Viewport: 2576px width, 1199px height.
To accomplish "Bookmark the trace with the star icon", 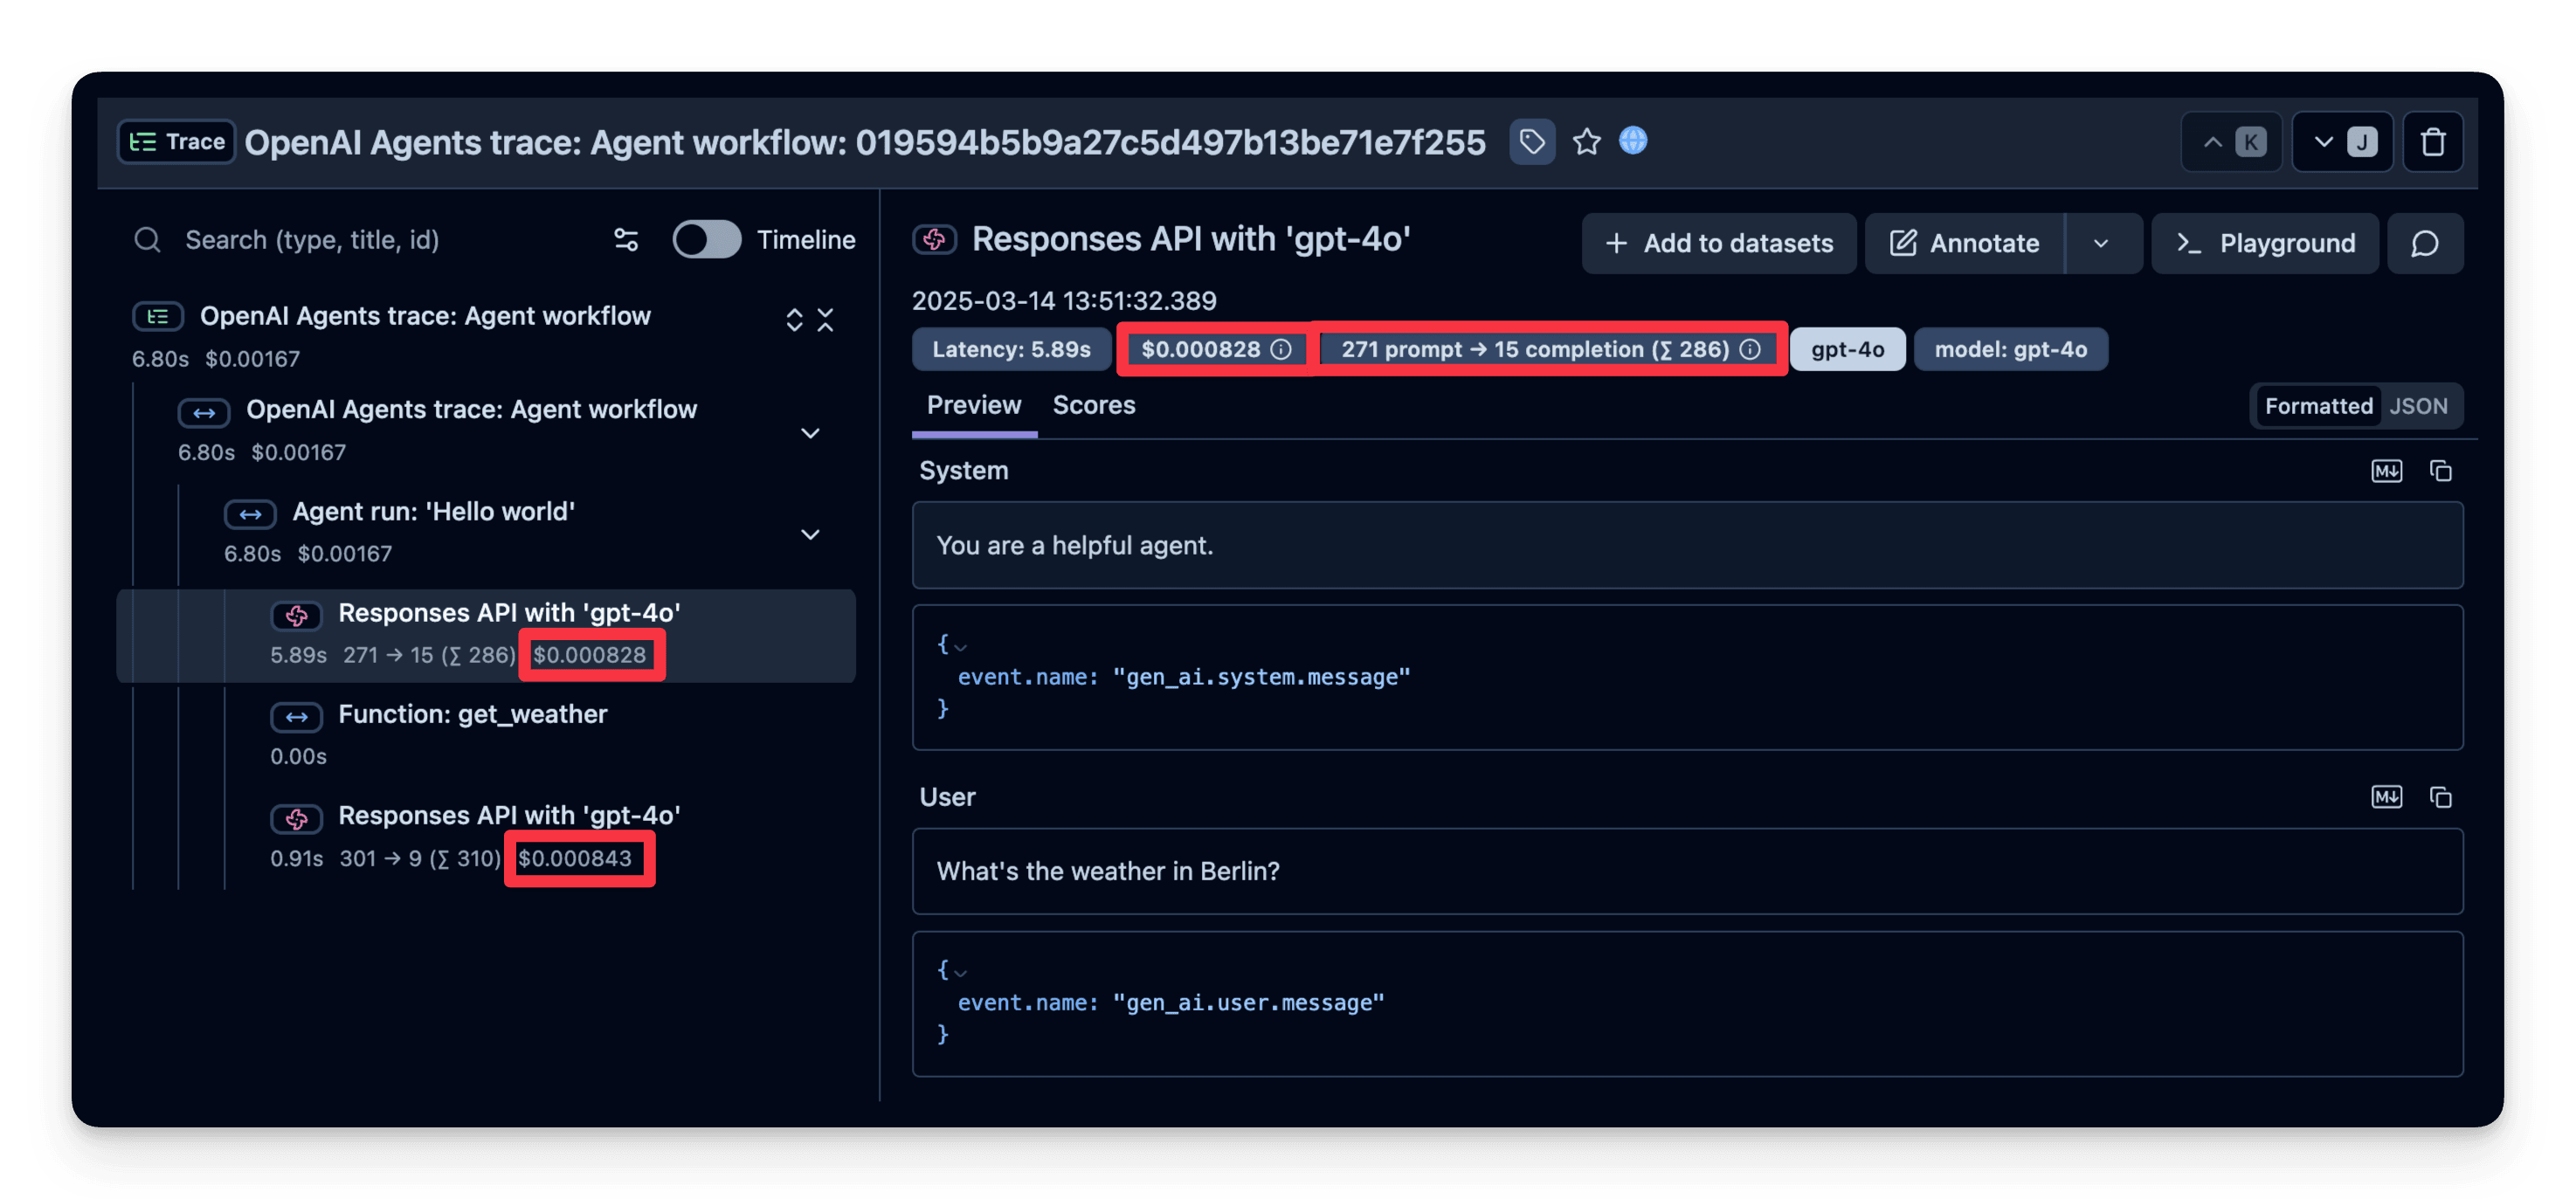I will coord(1586,142).
